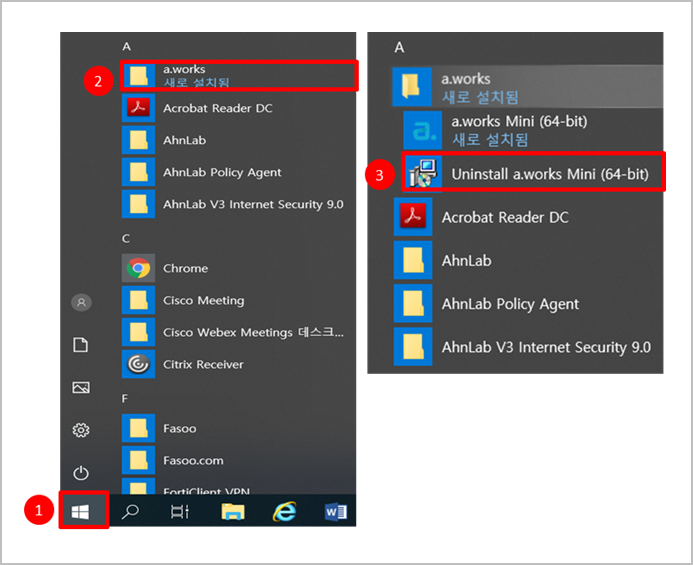Viewport: 693px width, 565px height.
Task: Expand Cisco Webex Meetings folder
Action: click(239, 332)
